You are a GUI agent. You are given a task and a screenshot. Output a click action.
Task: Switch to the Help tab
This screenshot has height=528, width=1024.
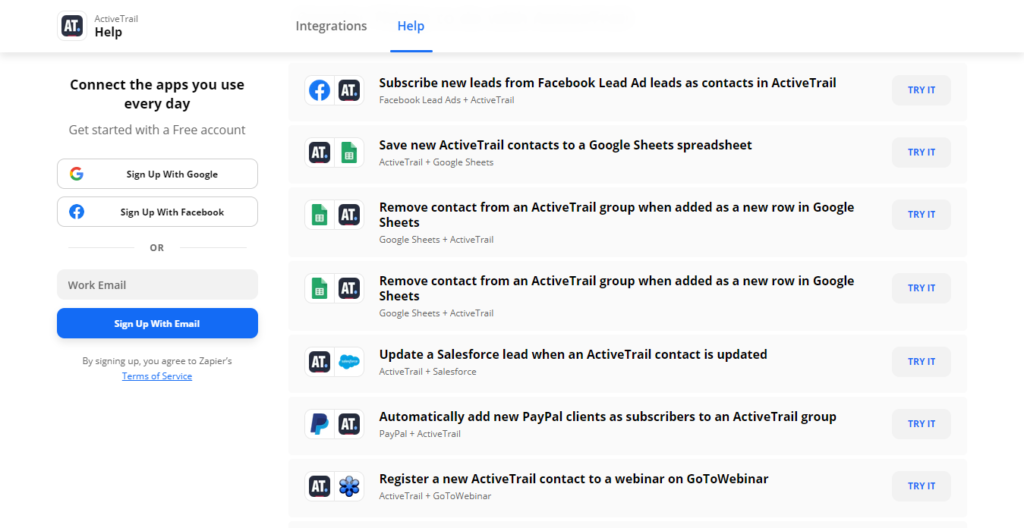[410, 26]
